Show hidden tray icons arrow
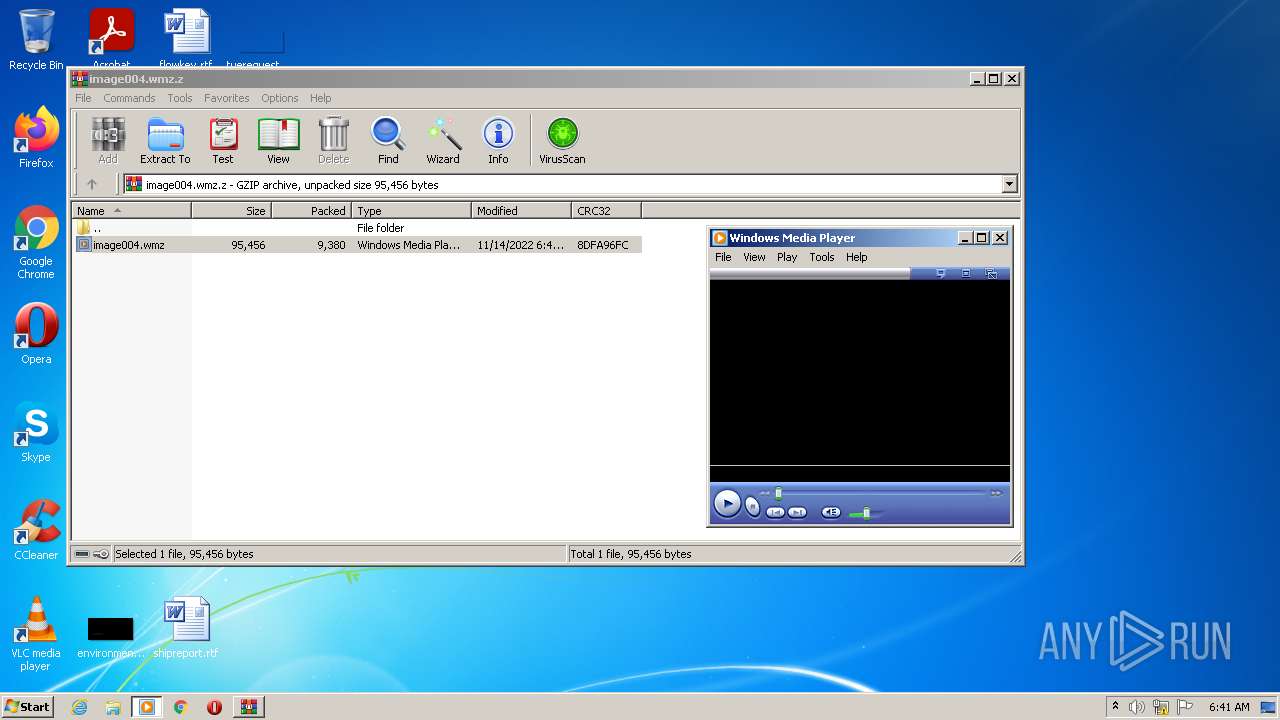The width and height of the screenshot is (1280, 720). click(1115, 707)
